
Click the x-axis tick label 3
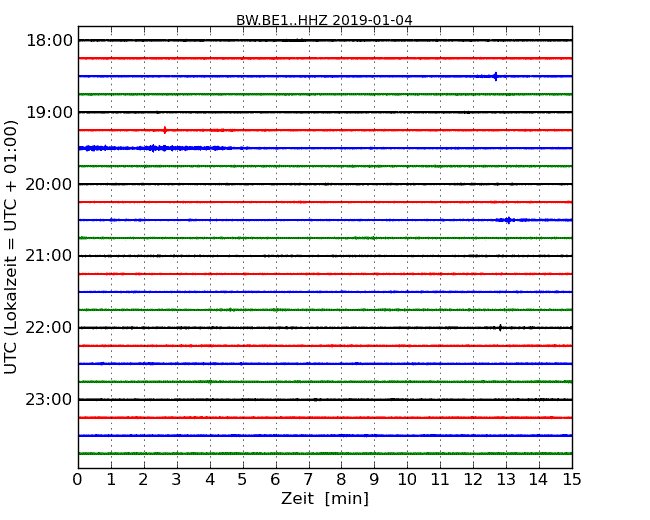tap(177, 479)
